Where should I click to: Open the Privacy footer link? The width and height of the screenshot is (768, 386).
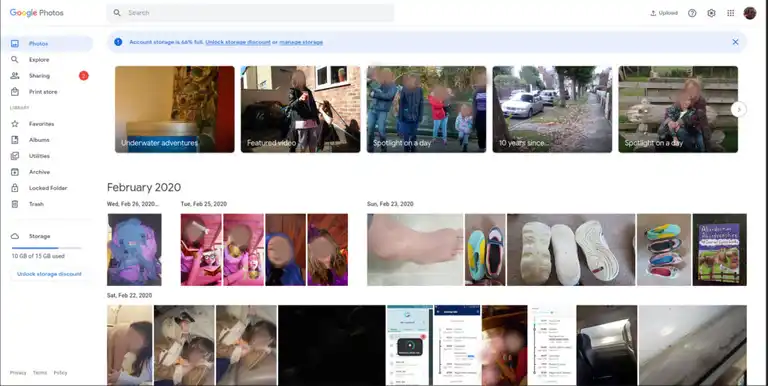pyautogui.click(x=18, y=373)
